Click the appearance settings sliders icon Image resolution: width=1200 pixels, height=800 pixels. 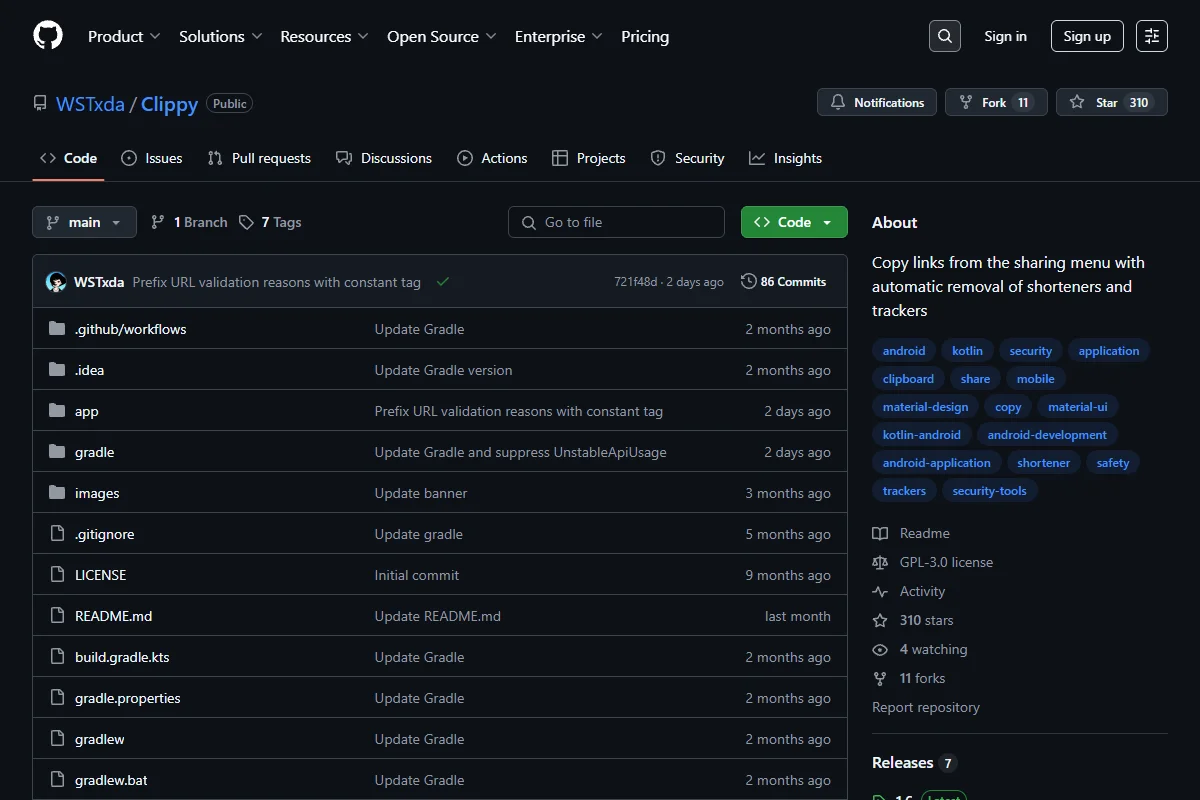[1152, 36]
